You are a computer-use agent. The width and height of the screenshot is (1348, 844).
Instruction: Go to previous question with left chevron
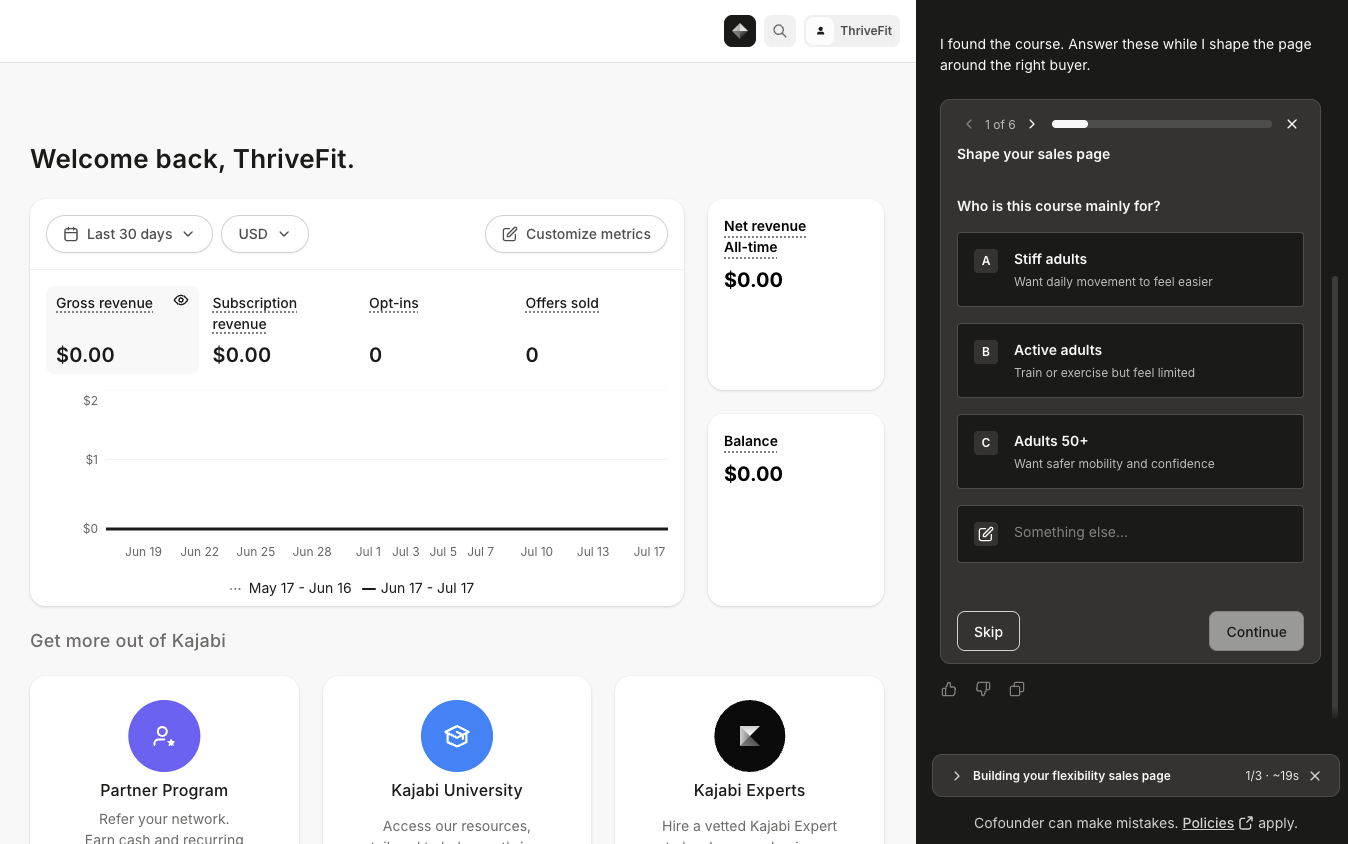click(969, 124)
